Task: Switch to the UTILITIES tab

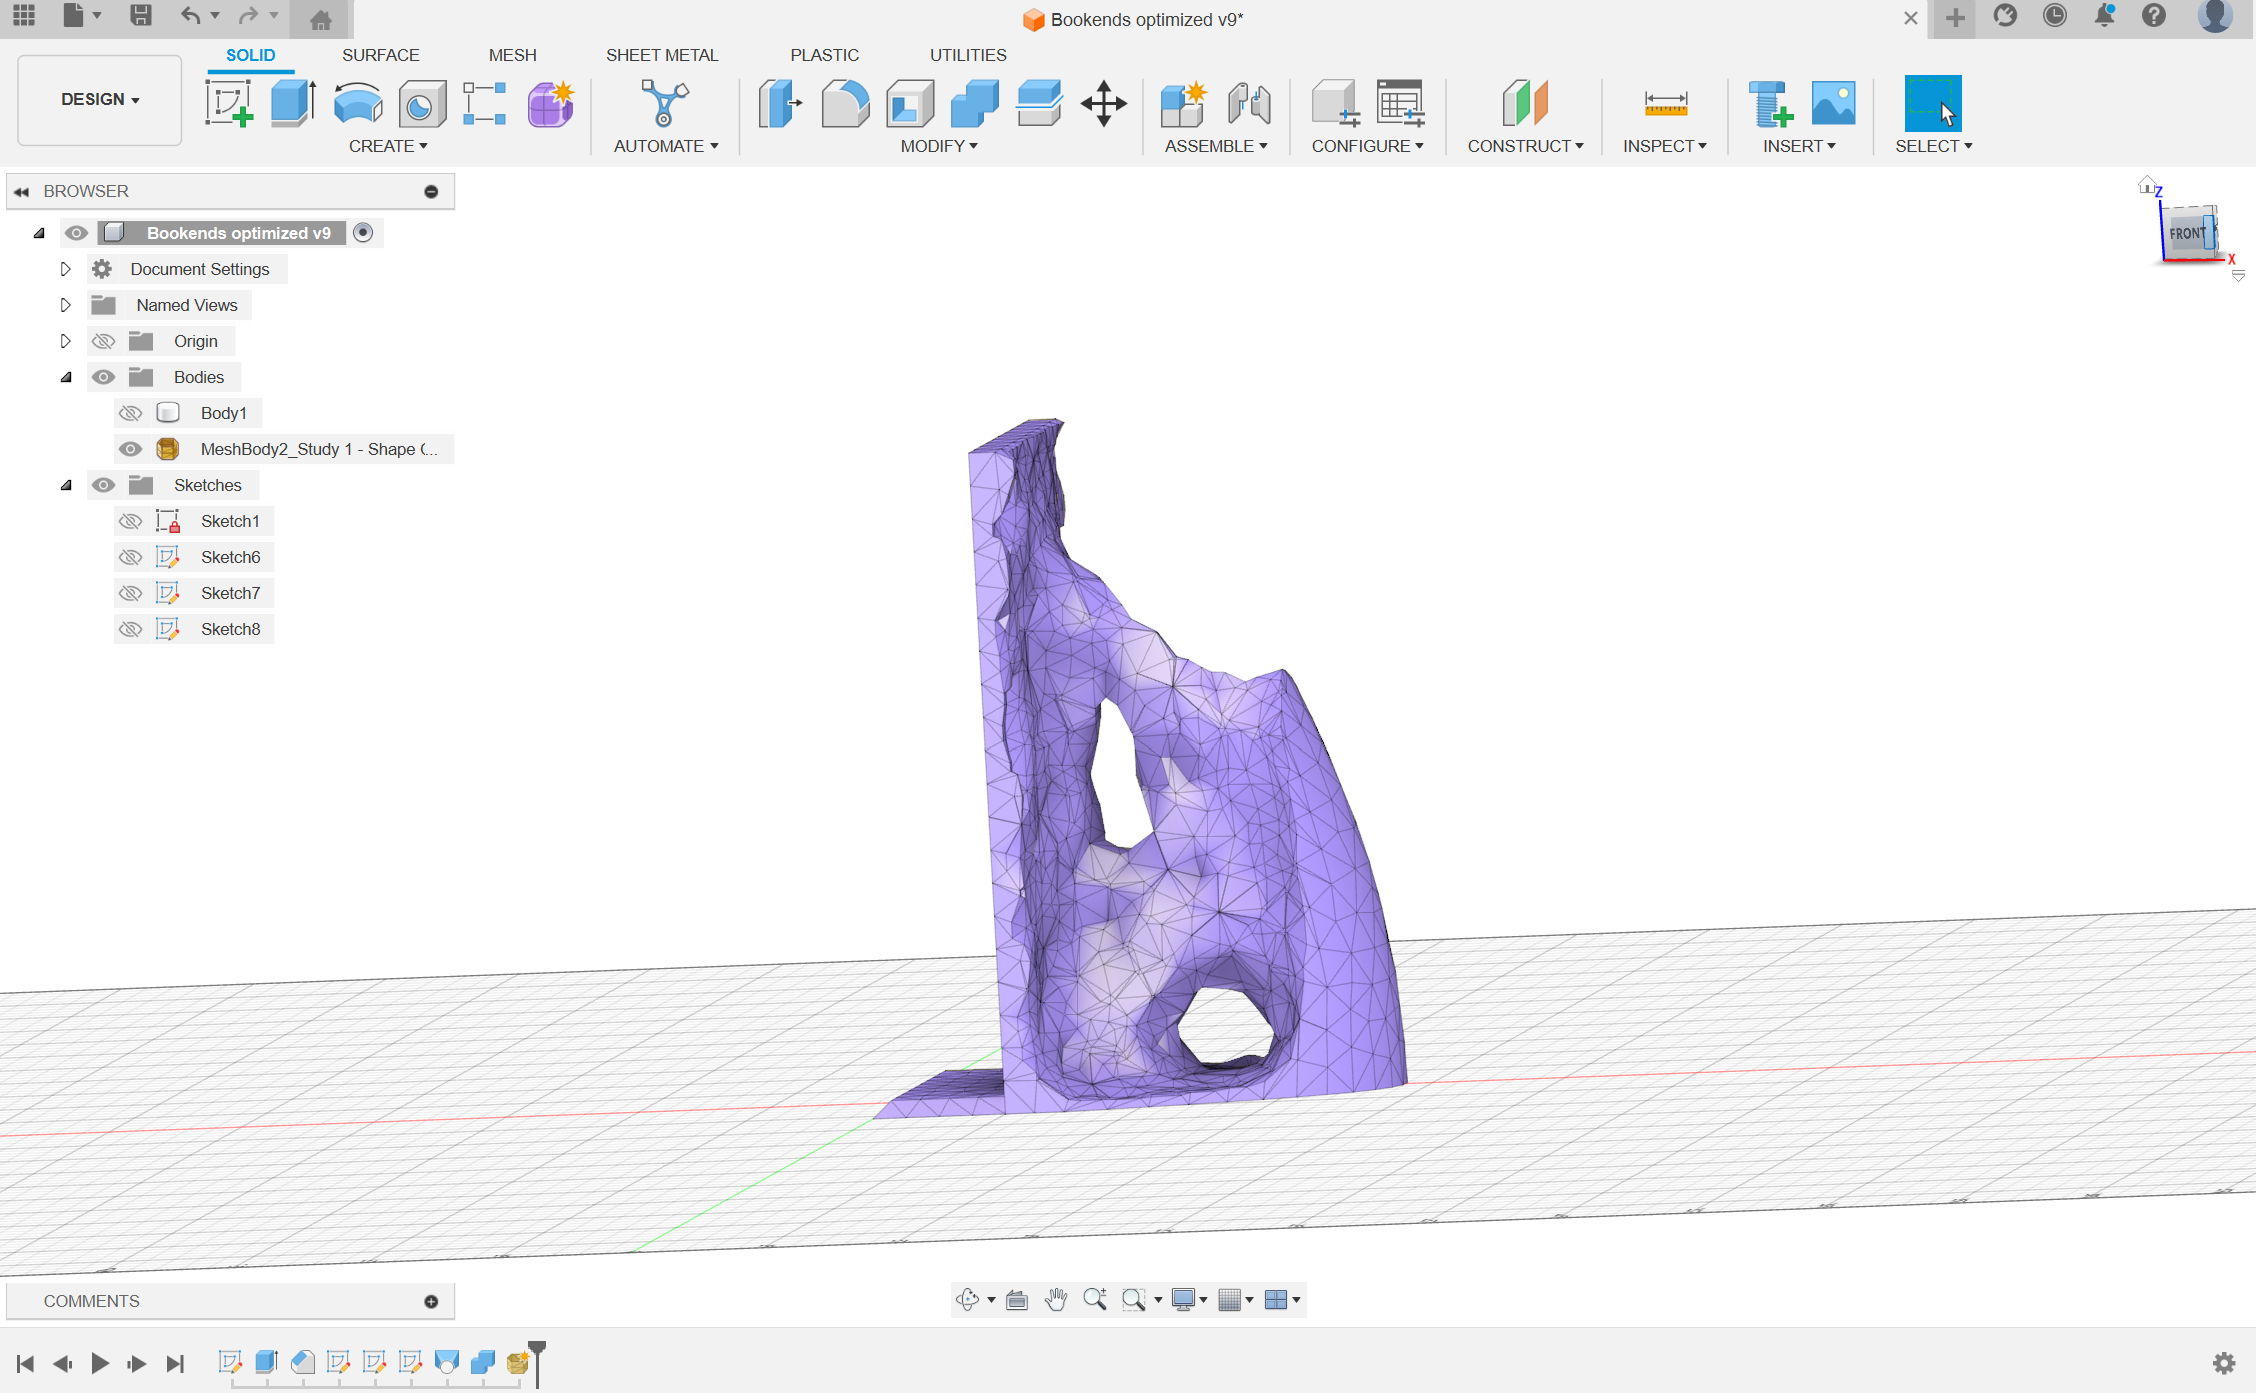Action: pos(968,55)
